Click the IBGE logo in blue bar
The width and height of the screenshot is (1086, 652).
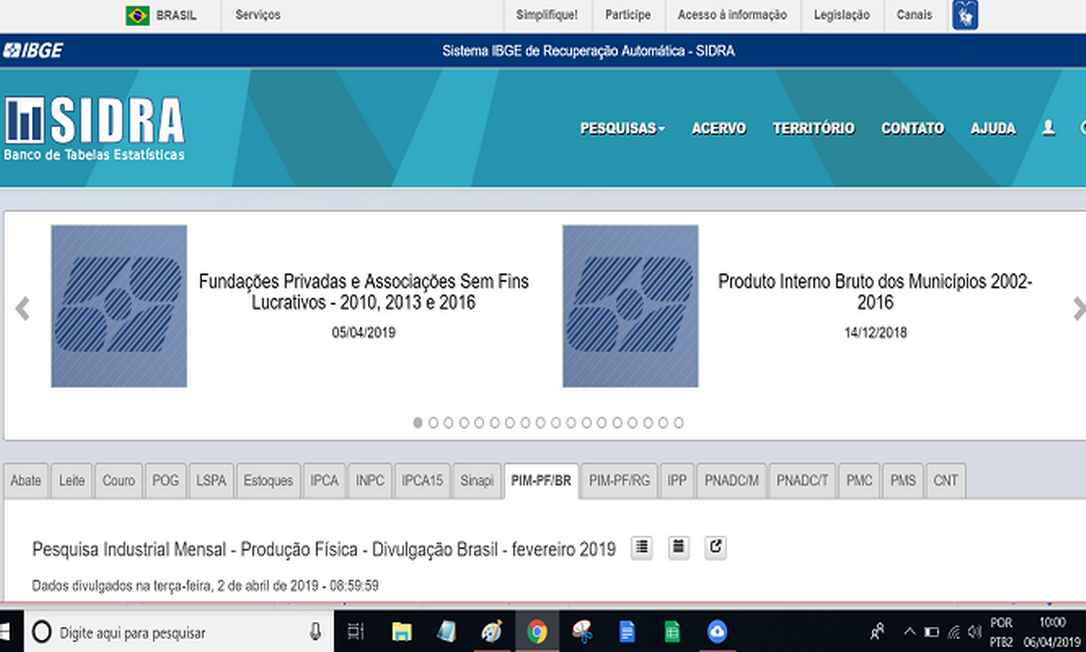tap(33, 50)
